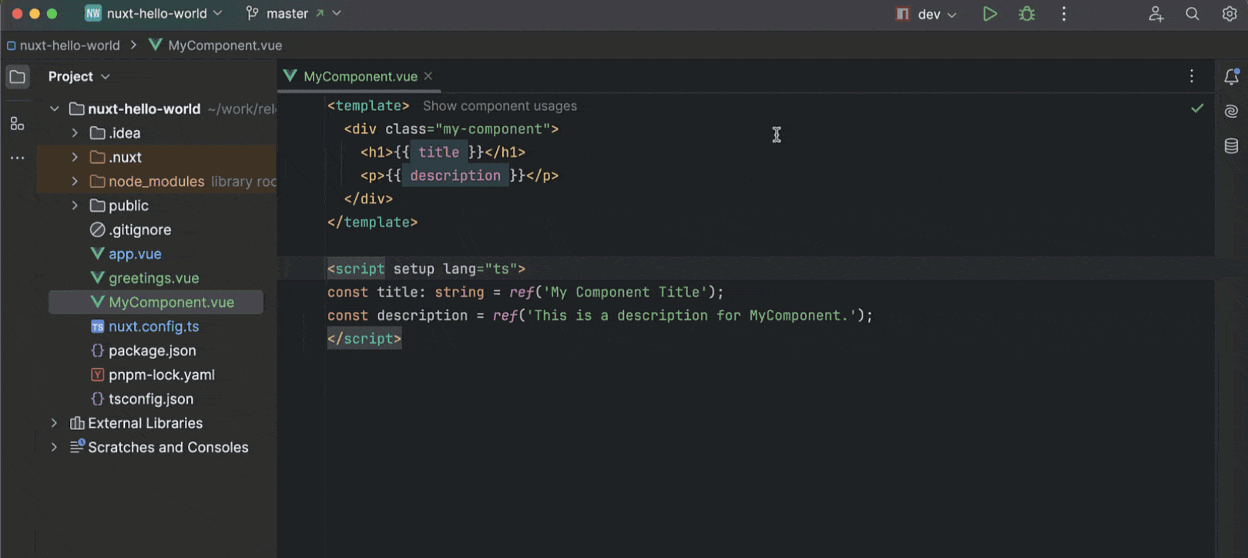The image size is (1248, 558).
Task: Toggle the Project folder tool window
Action: tap(17, 77)
